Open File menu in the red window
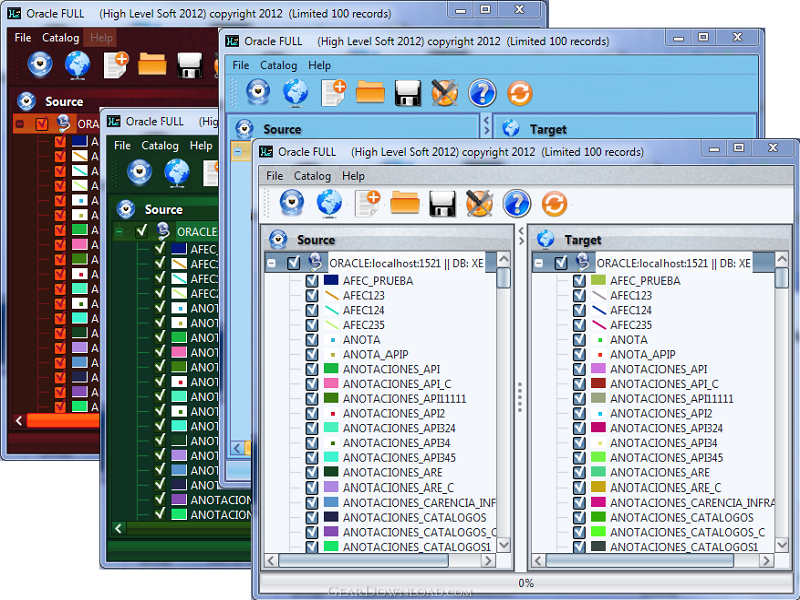The width and height of the screenshot is (800, 600). 23,38
